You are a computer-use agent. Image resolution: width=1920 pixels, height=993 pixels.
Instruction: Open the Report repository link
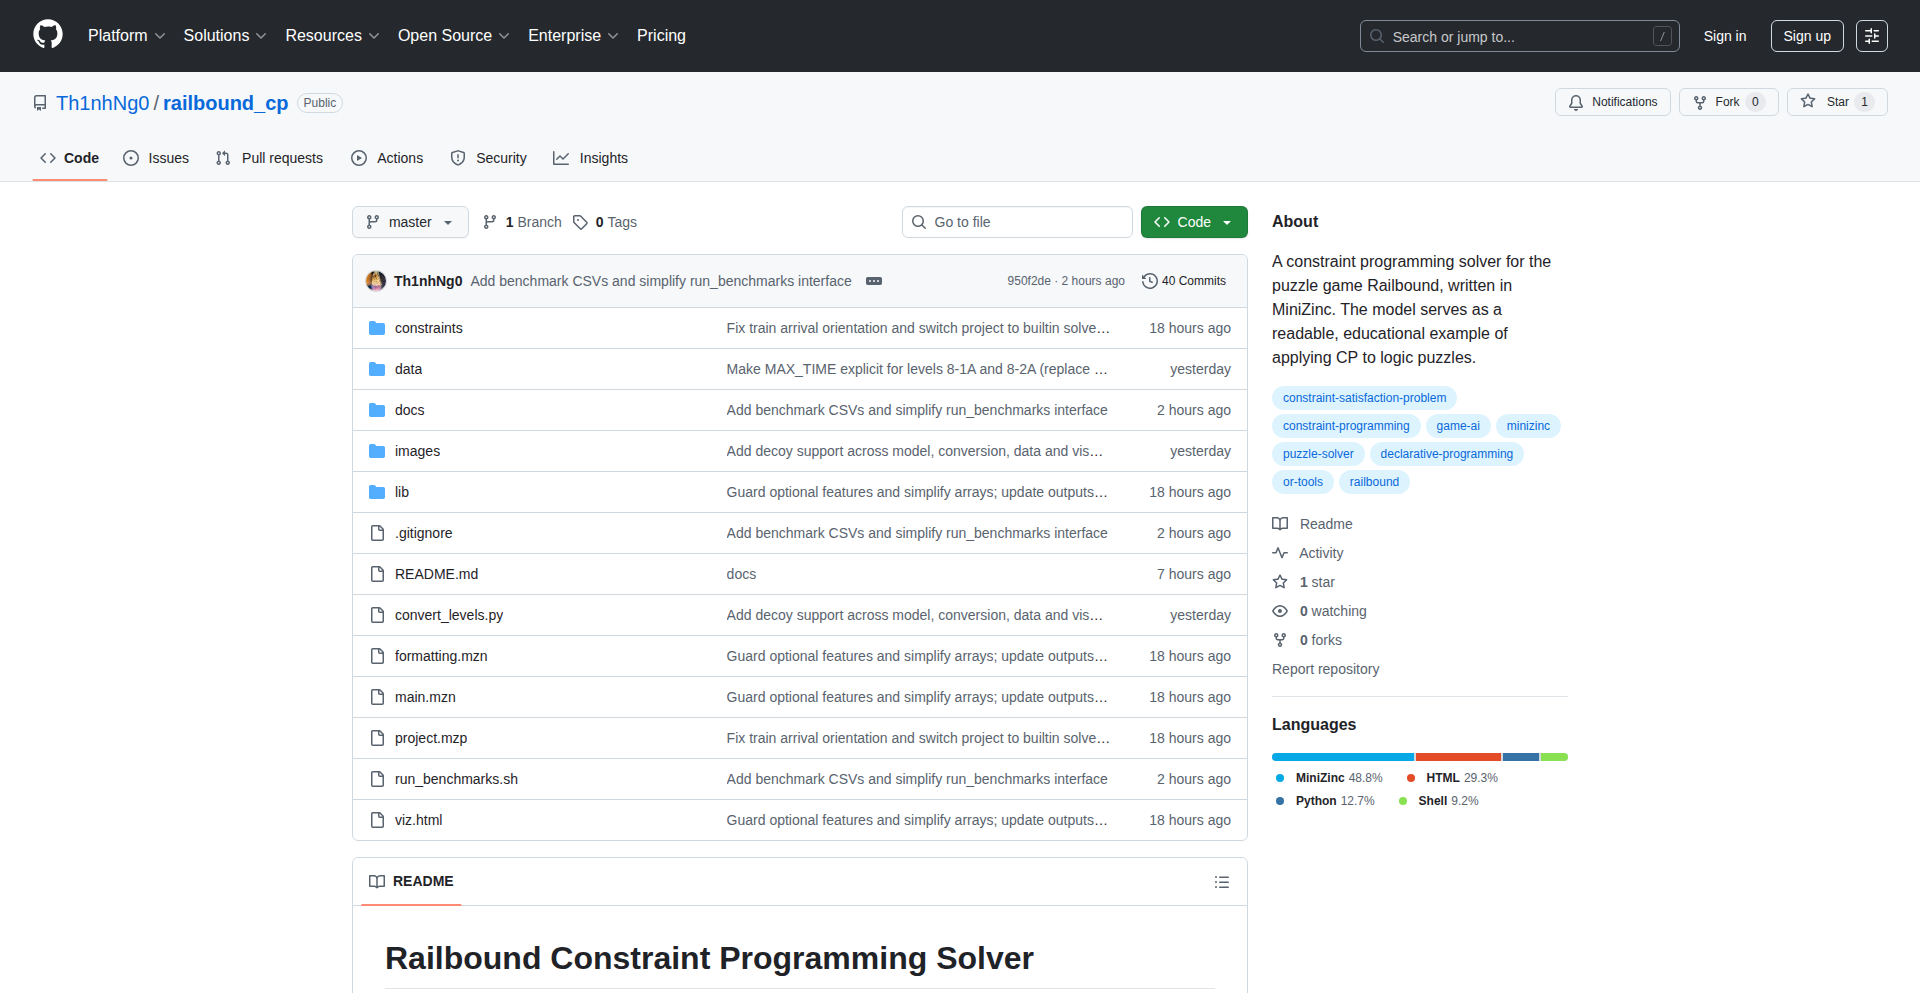[x=1325, y=669]
